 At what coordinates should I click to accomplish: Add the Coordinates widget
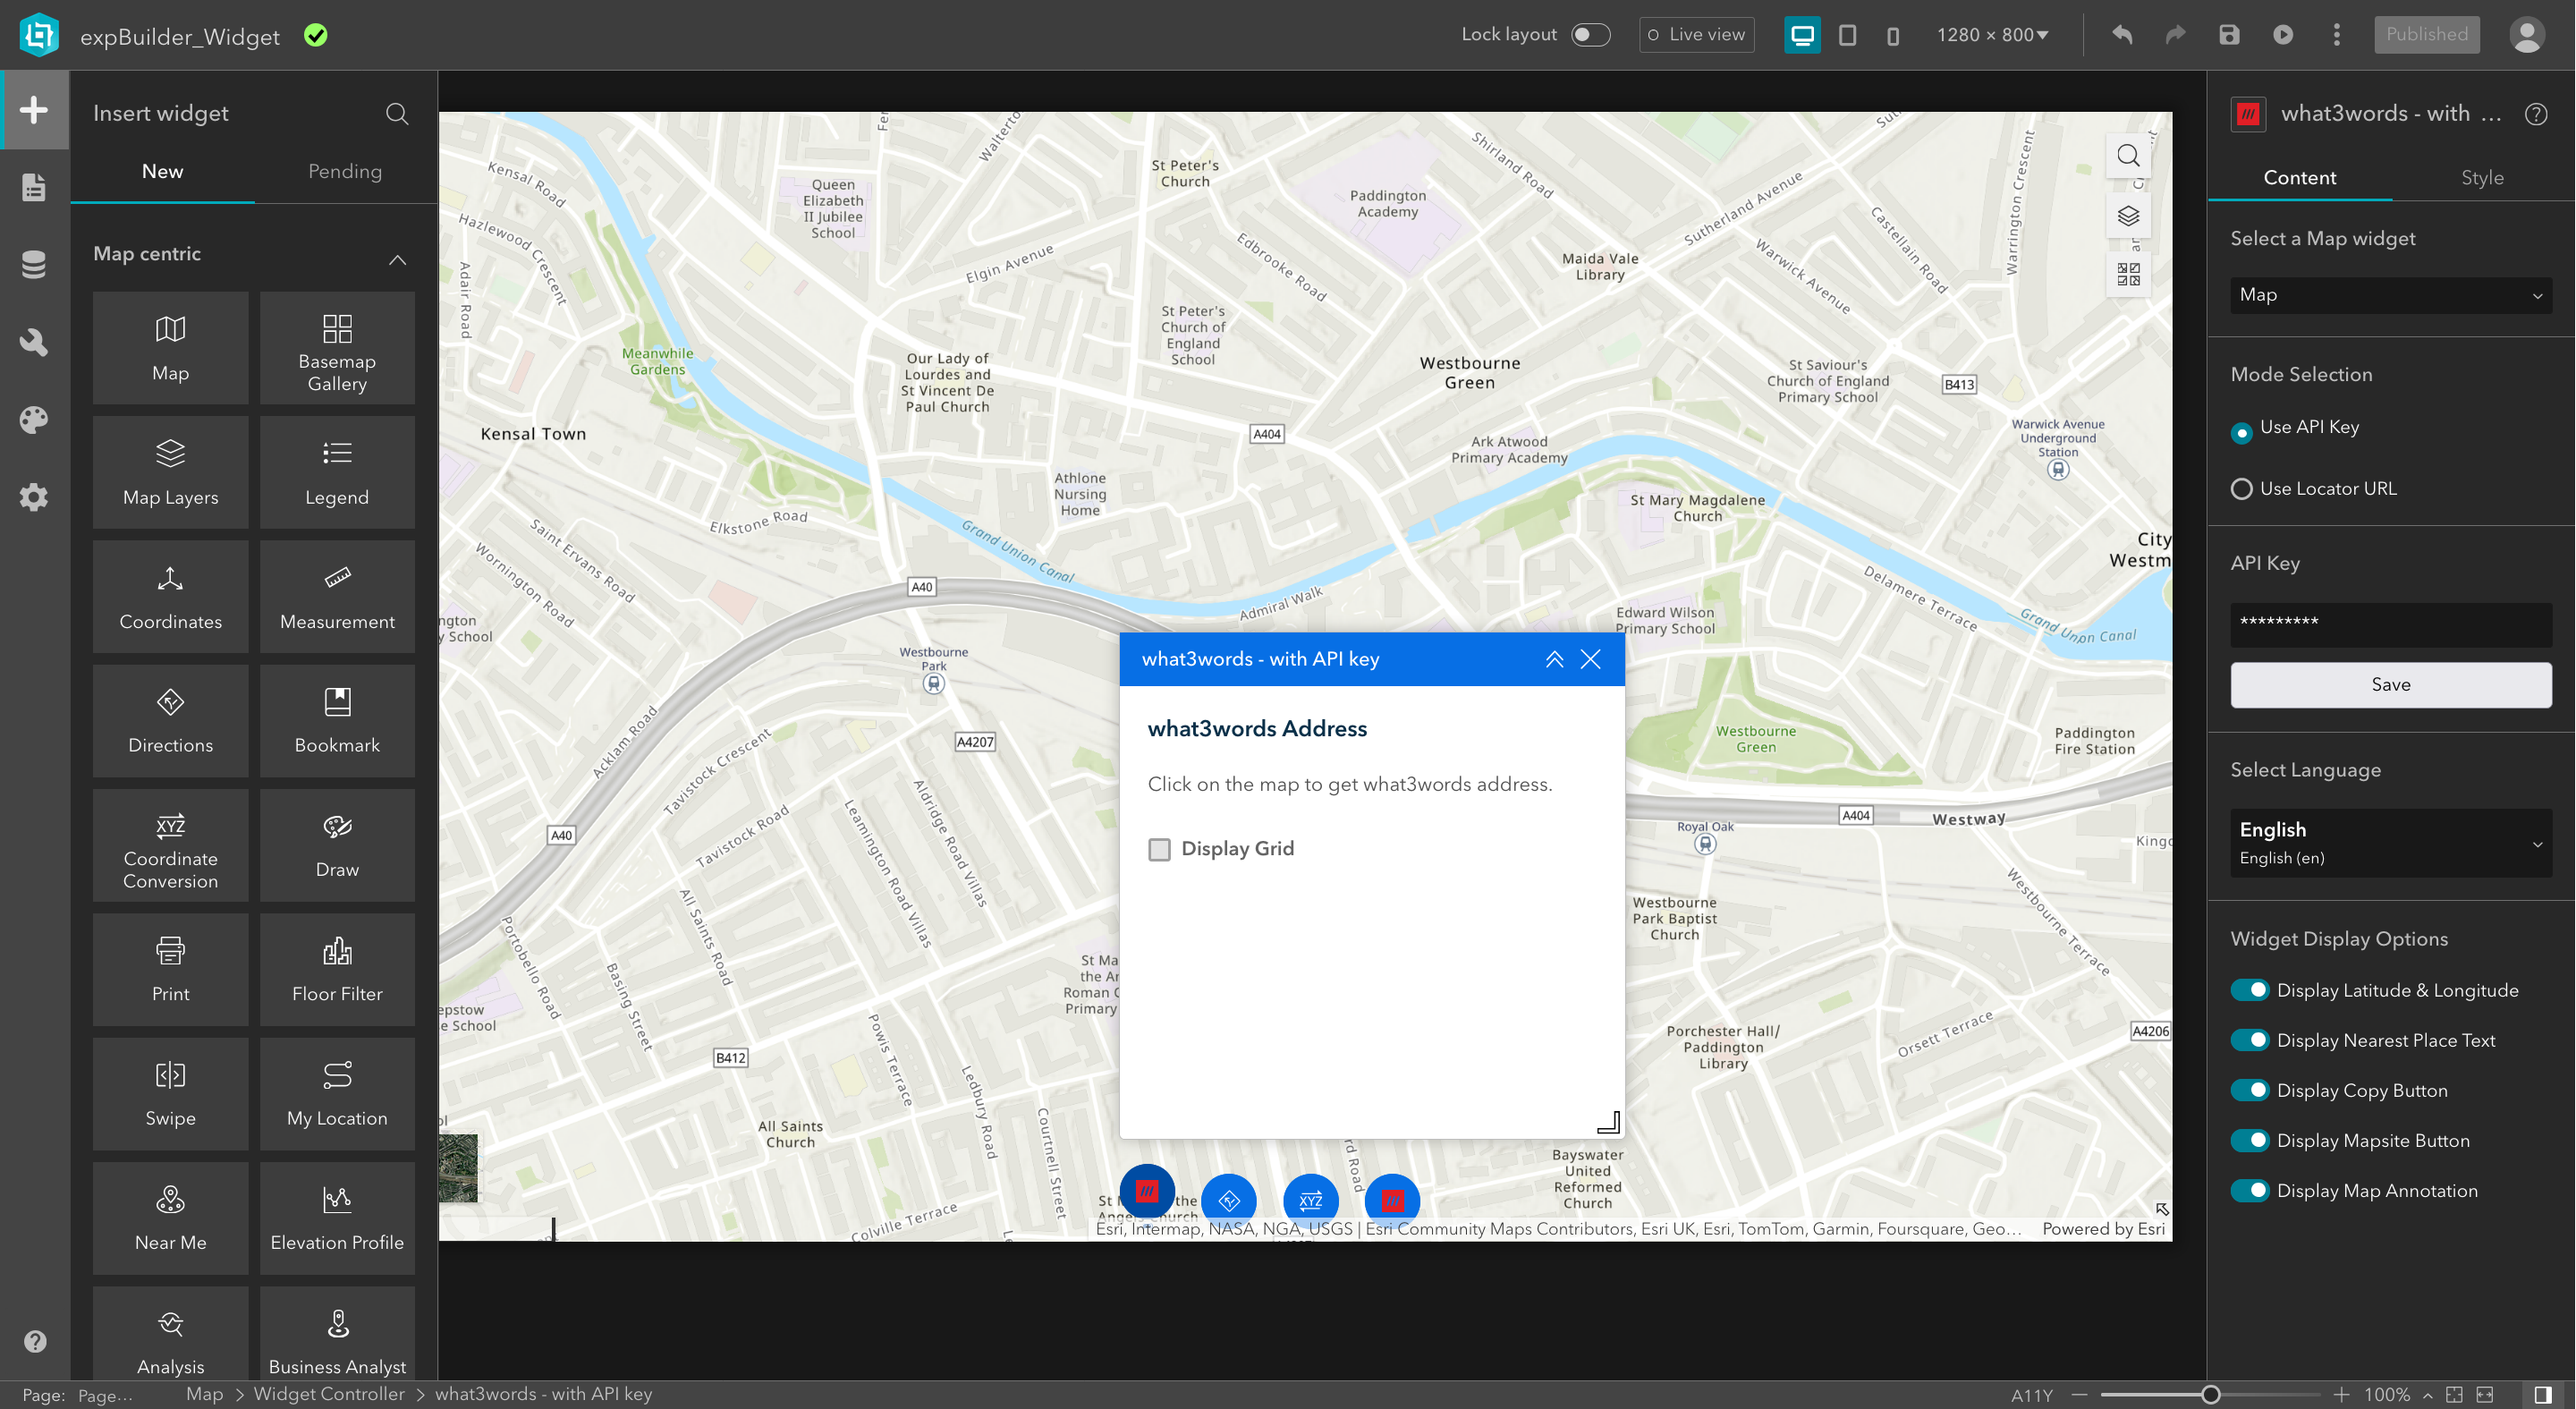pyautogui.click(x=170, y=597)
